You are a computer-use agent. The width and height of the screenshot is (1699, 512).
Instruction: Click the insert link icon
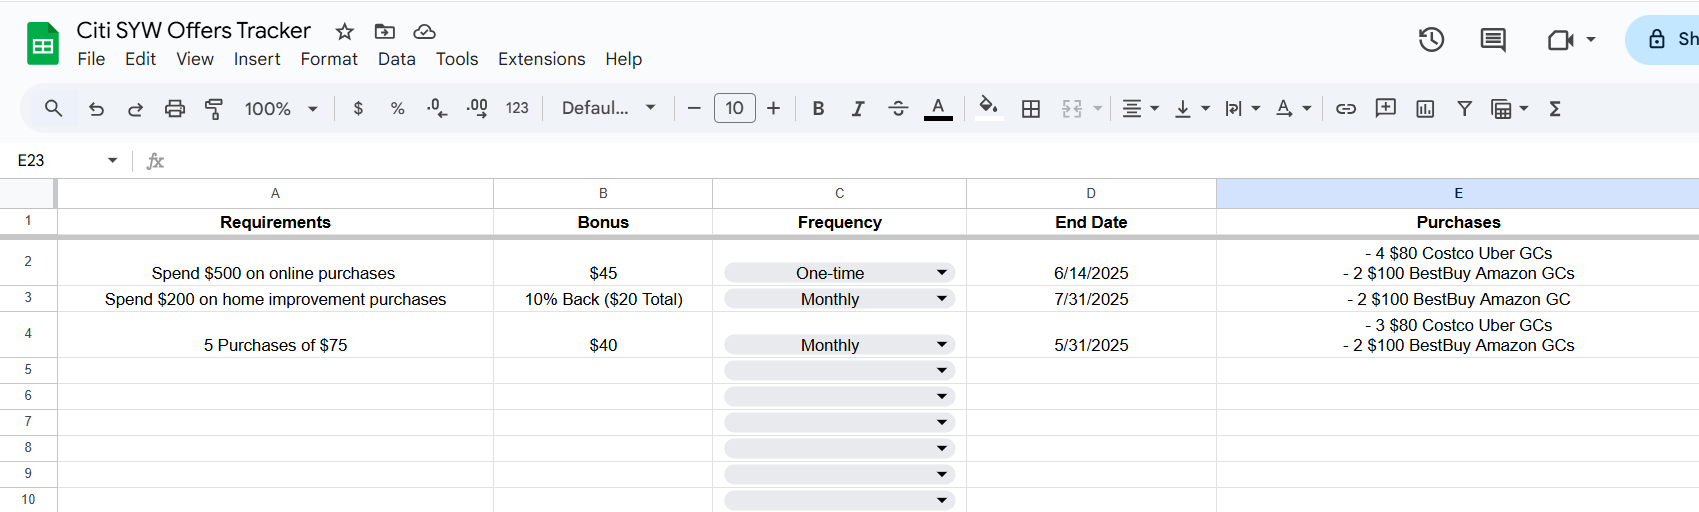[x=1346, y=109]
